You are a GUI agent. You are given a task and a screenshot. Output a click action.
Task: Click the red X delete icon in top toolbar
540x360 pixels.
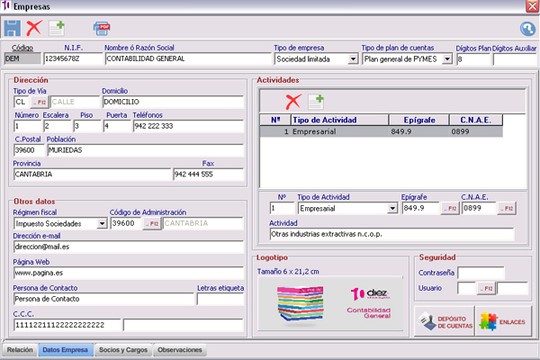pos(34,28)
